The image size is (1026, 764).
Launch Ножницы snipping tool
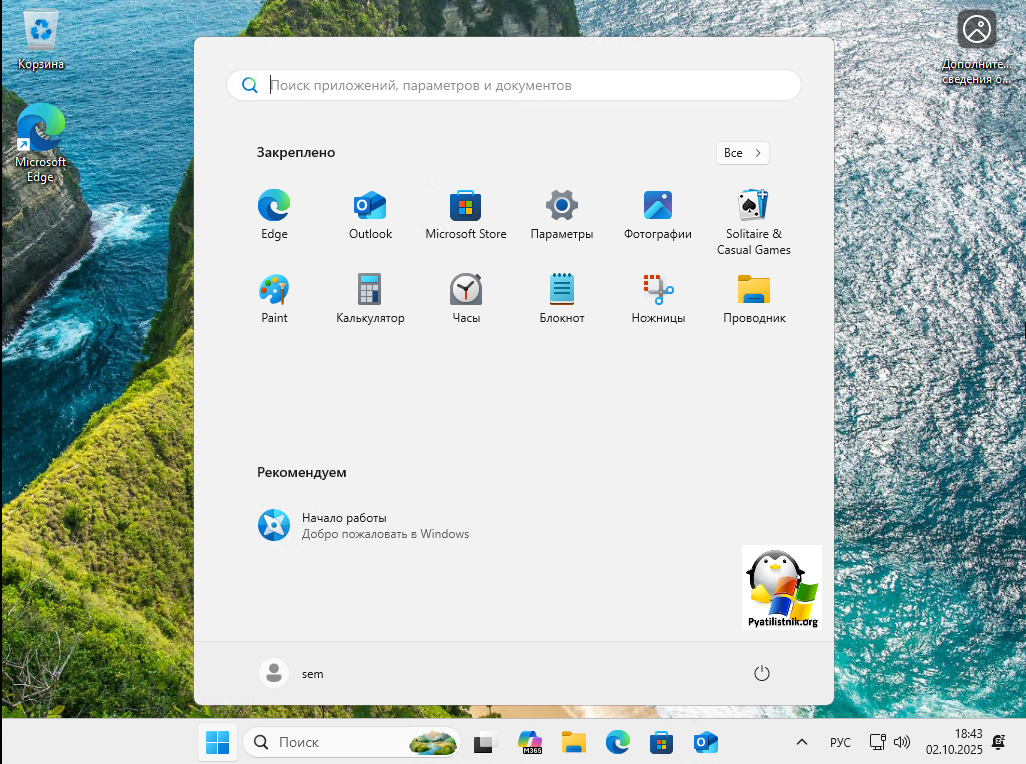[658, 290]
